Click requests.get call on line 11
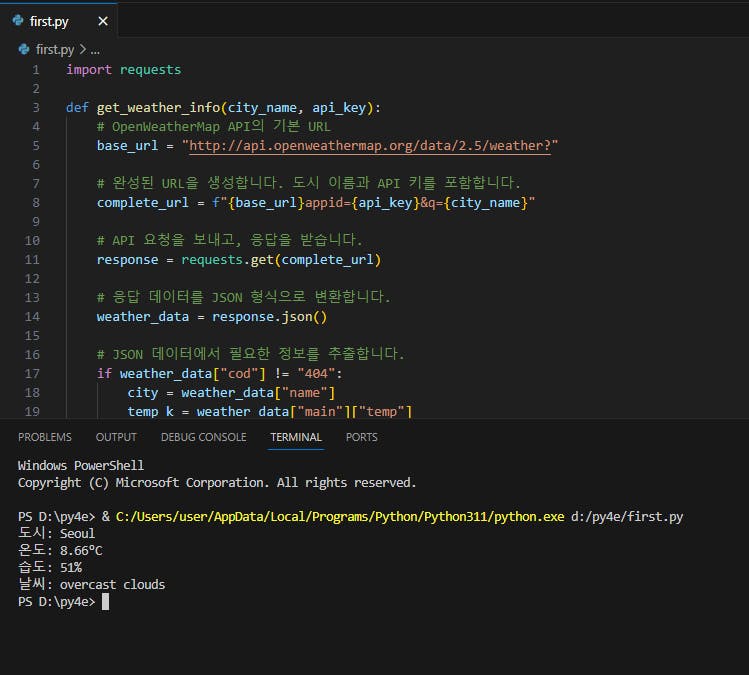 (281, 259)
